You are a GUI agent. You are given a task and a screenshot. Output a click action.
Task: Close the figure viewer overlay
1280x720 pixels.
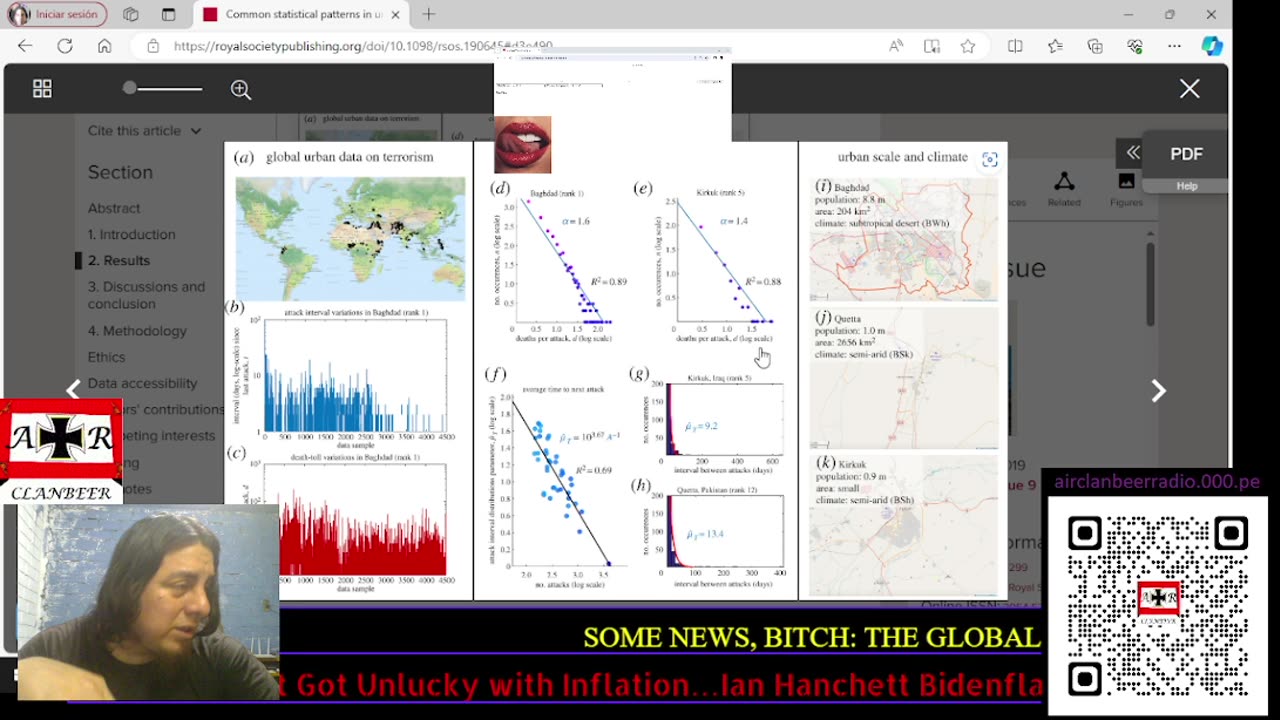[x=1189, y=89]
